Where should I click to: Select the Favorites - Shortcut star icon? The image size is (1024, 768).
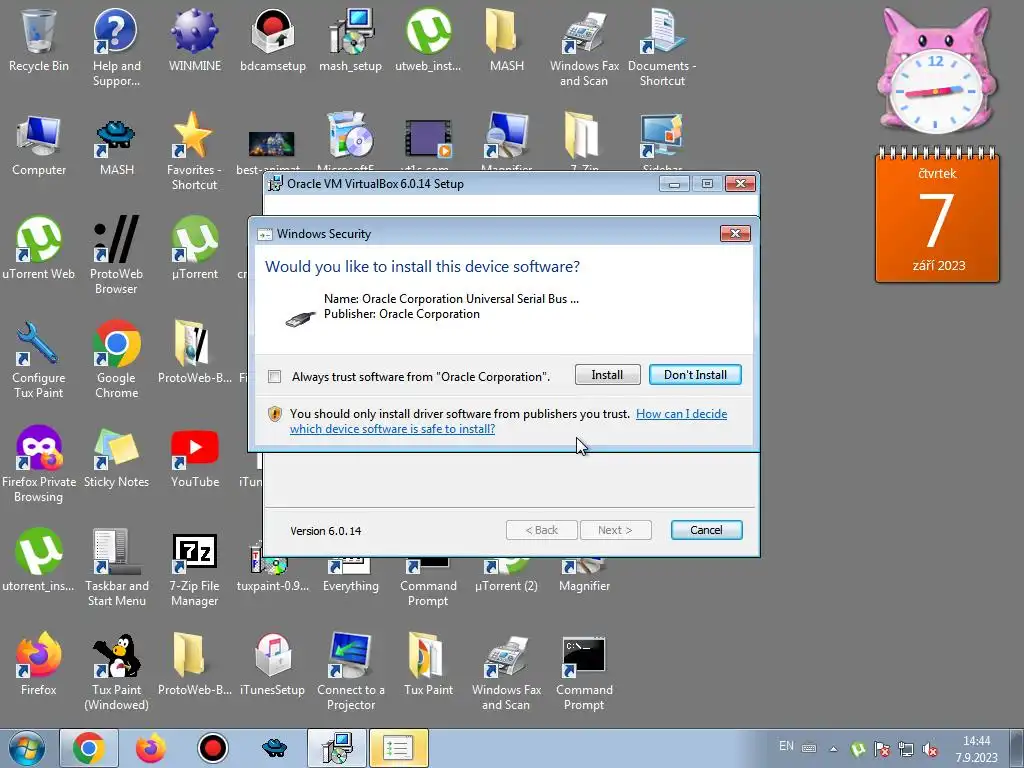click(x=195, y=152)
